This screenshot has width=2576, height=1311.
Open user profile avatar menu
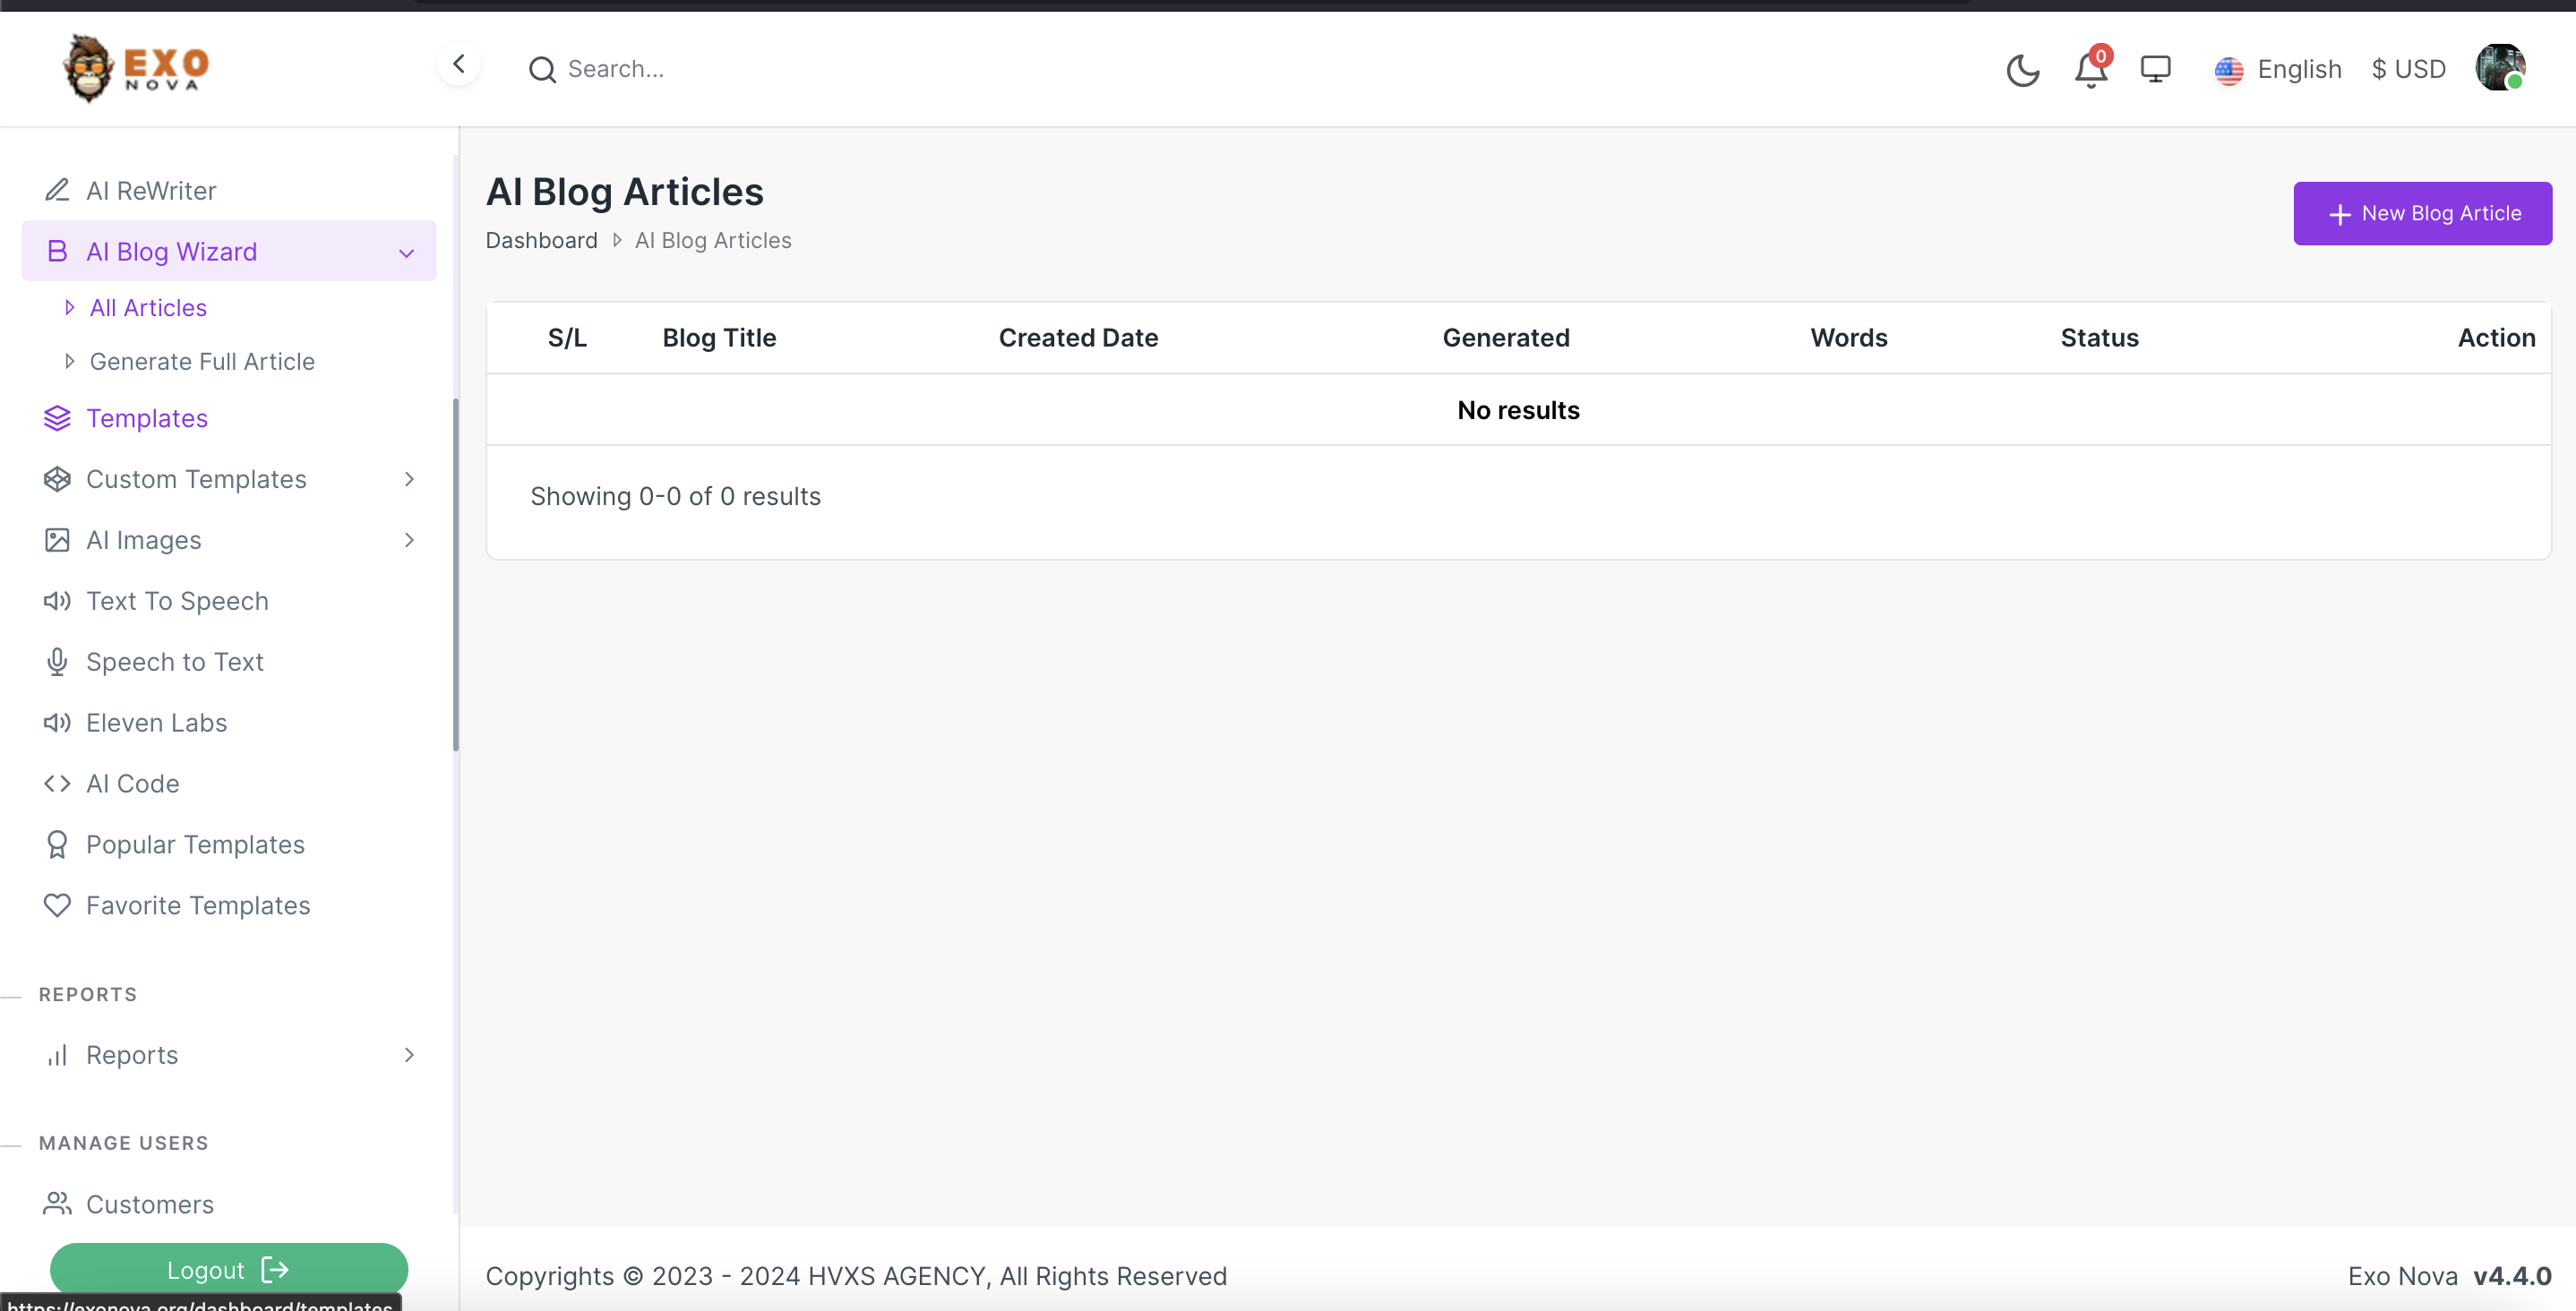point(2500,68)
